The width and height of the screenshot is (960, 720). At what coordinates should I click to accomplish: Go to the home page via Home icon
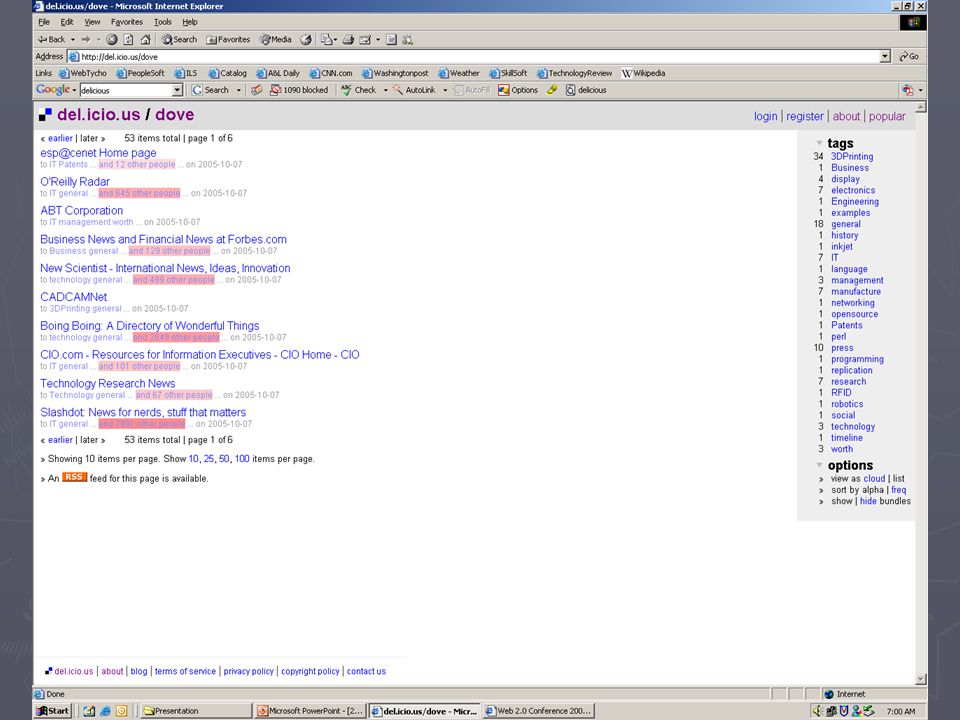(x=146, y=39)
